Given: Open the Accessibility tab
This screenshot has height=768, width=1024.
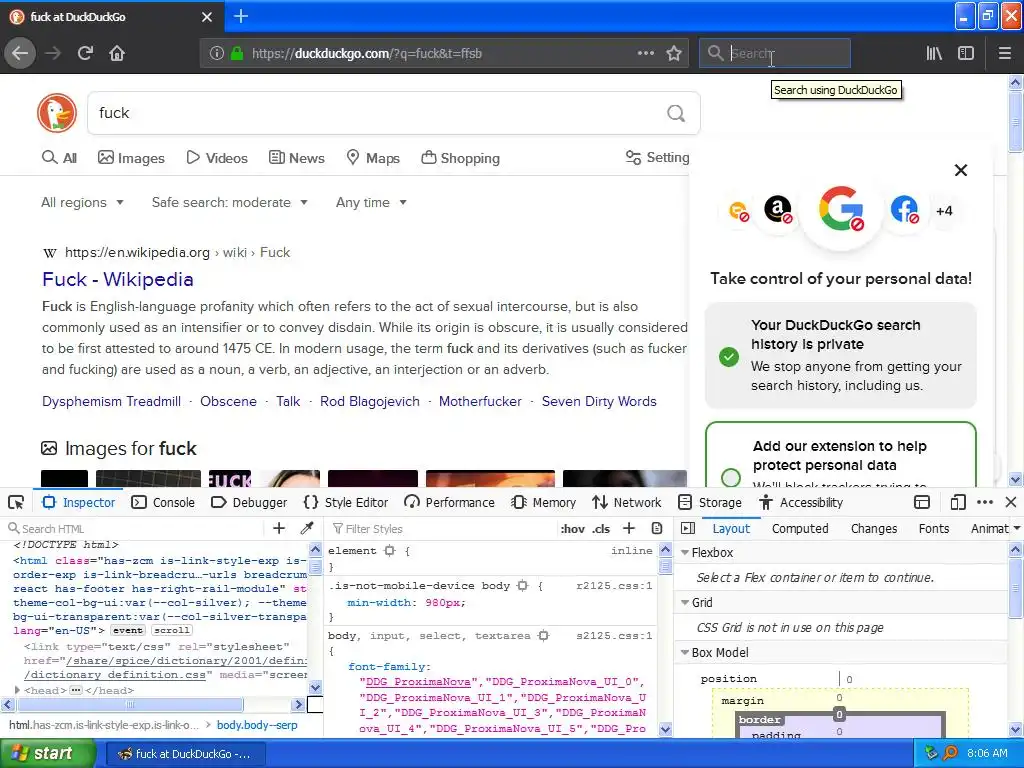Looking at the screenshot, I should (x=801, y=502).
